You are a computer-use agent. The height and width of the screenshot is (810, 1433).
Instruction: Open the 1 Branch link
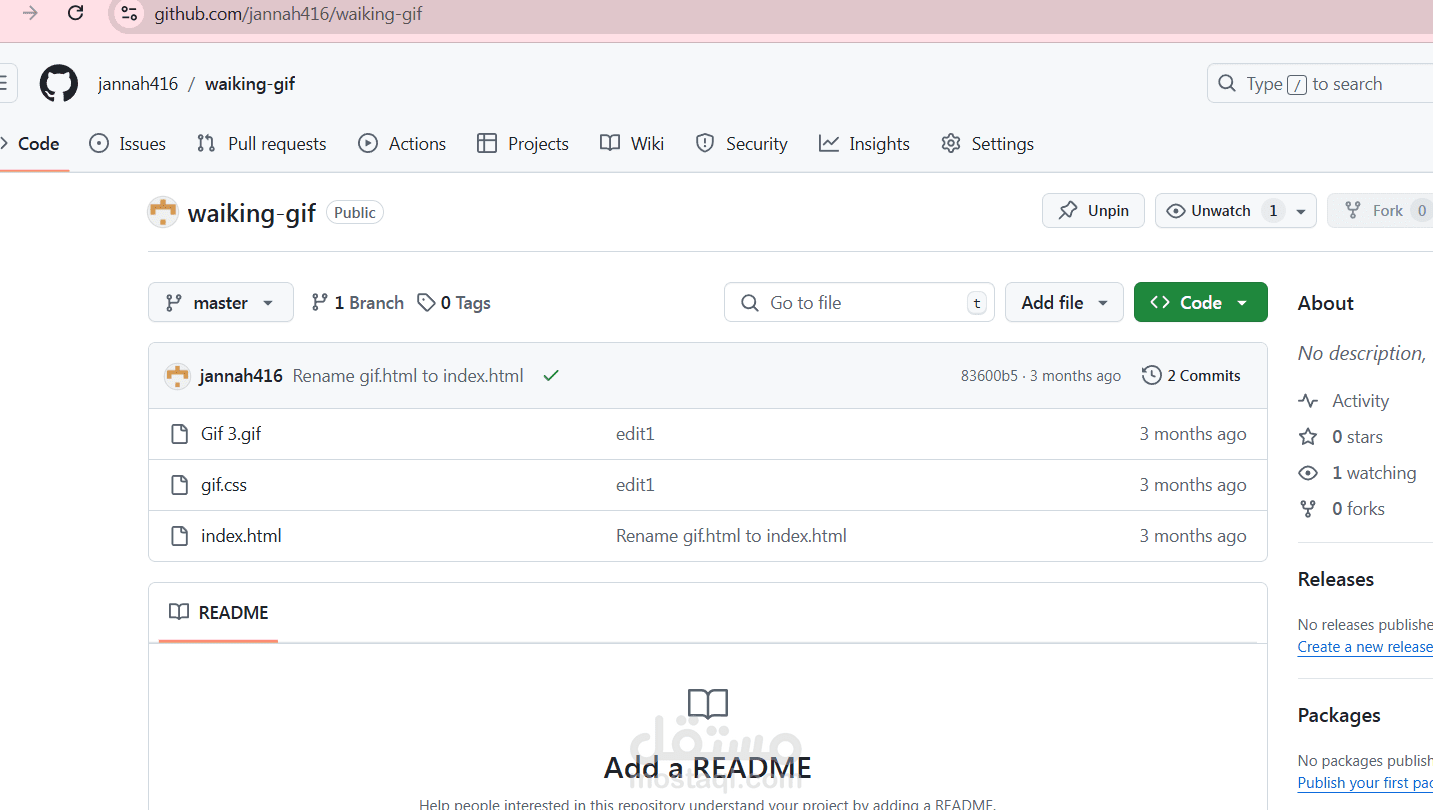pyautogui.click(x=357, y=302)
